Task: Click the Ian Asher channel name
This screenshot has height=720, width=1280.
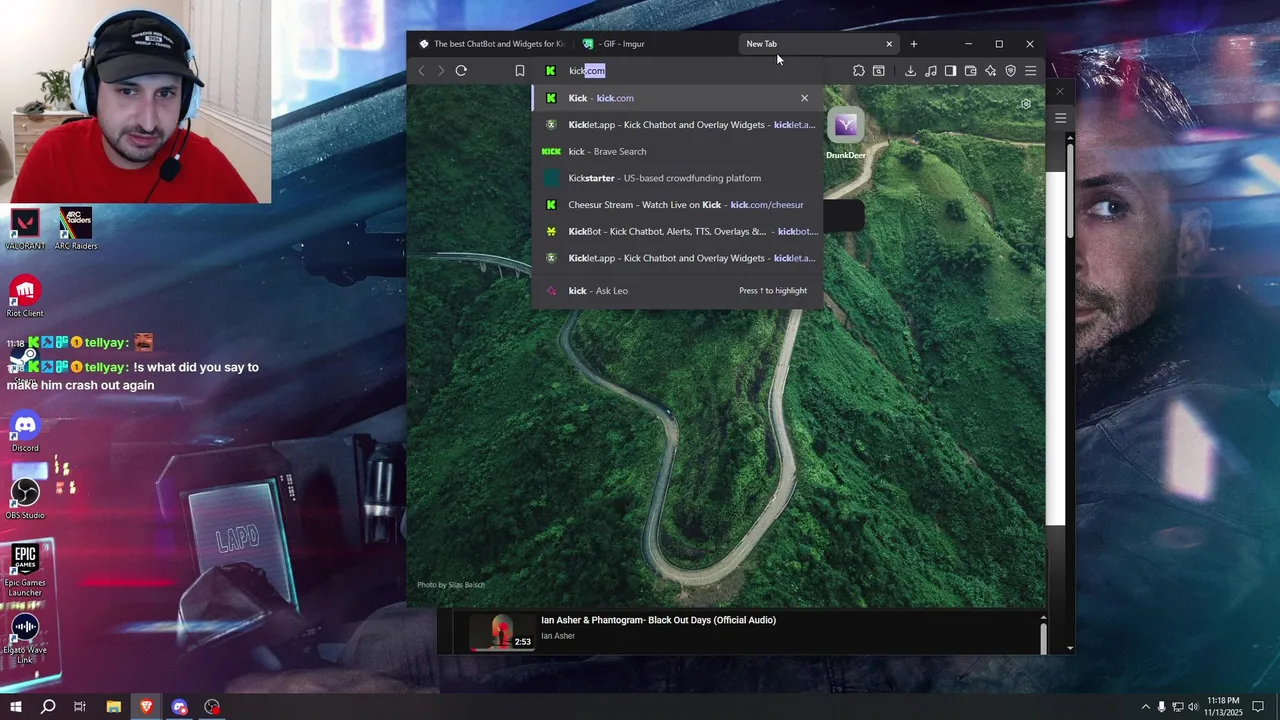Action: coord(558,636)
